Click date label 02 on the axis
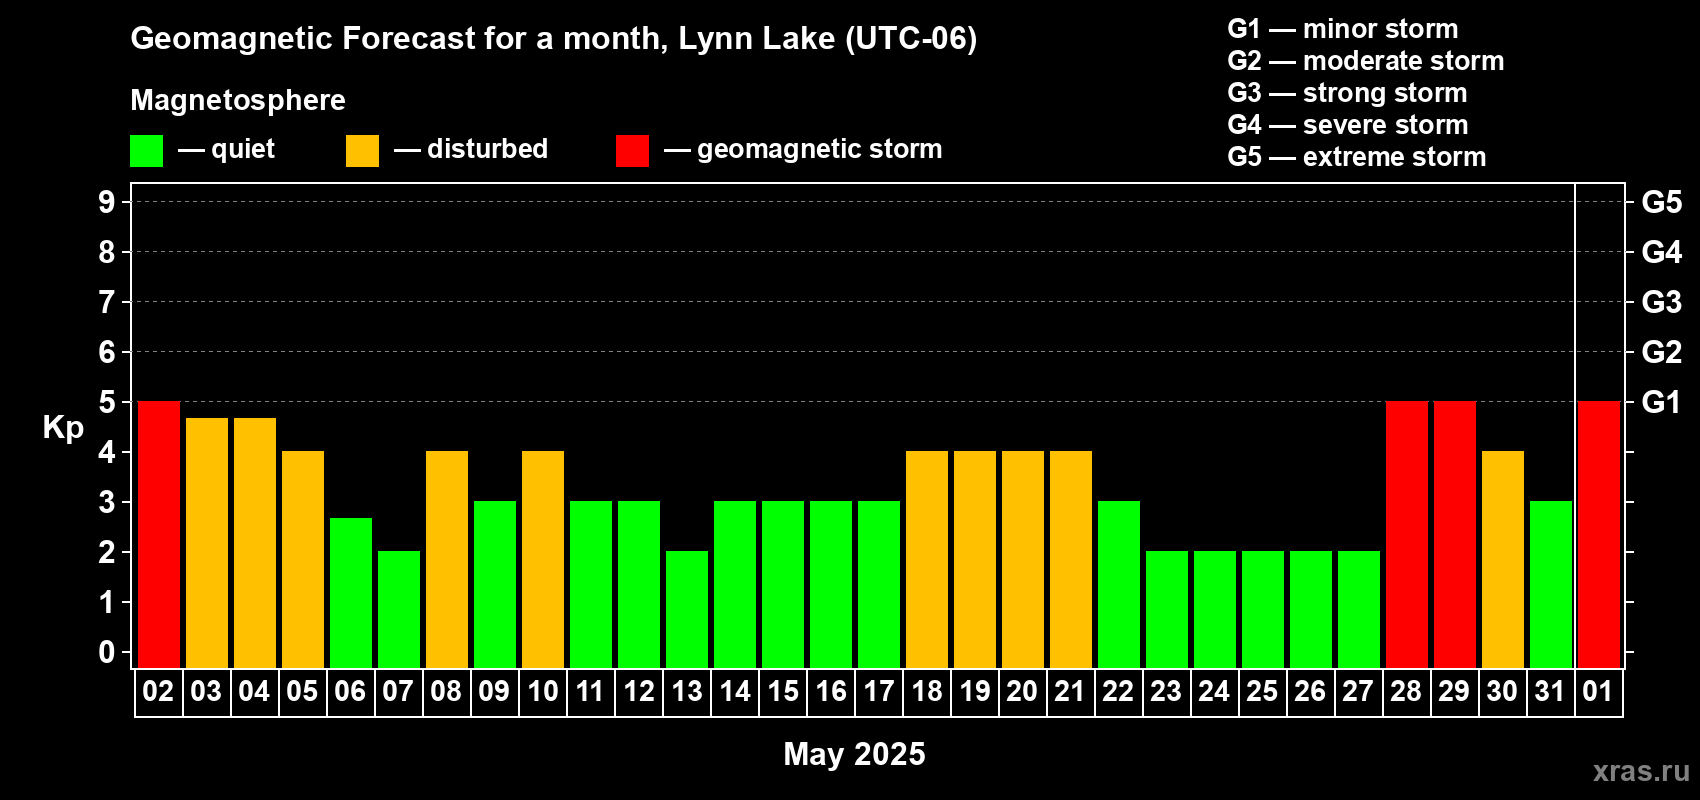 click(x=158, y=691)
